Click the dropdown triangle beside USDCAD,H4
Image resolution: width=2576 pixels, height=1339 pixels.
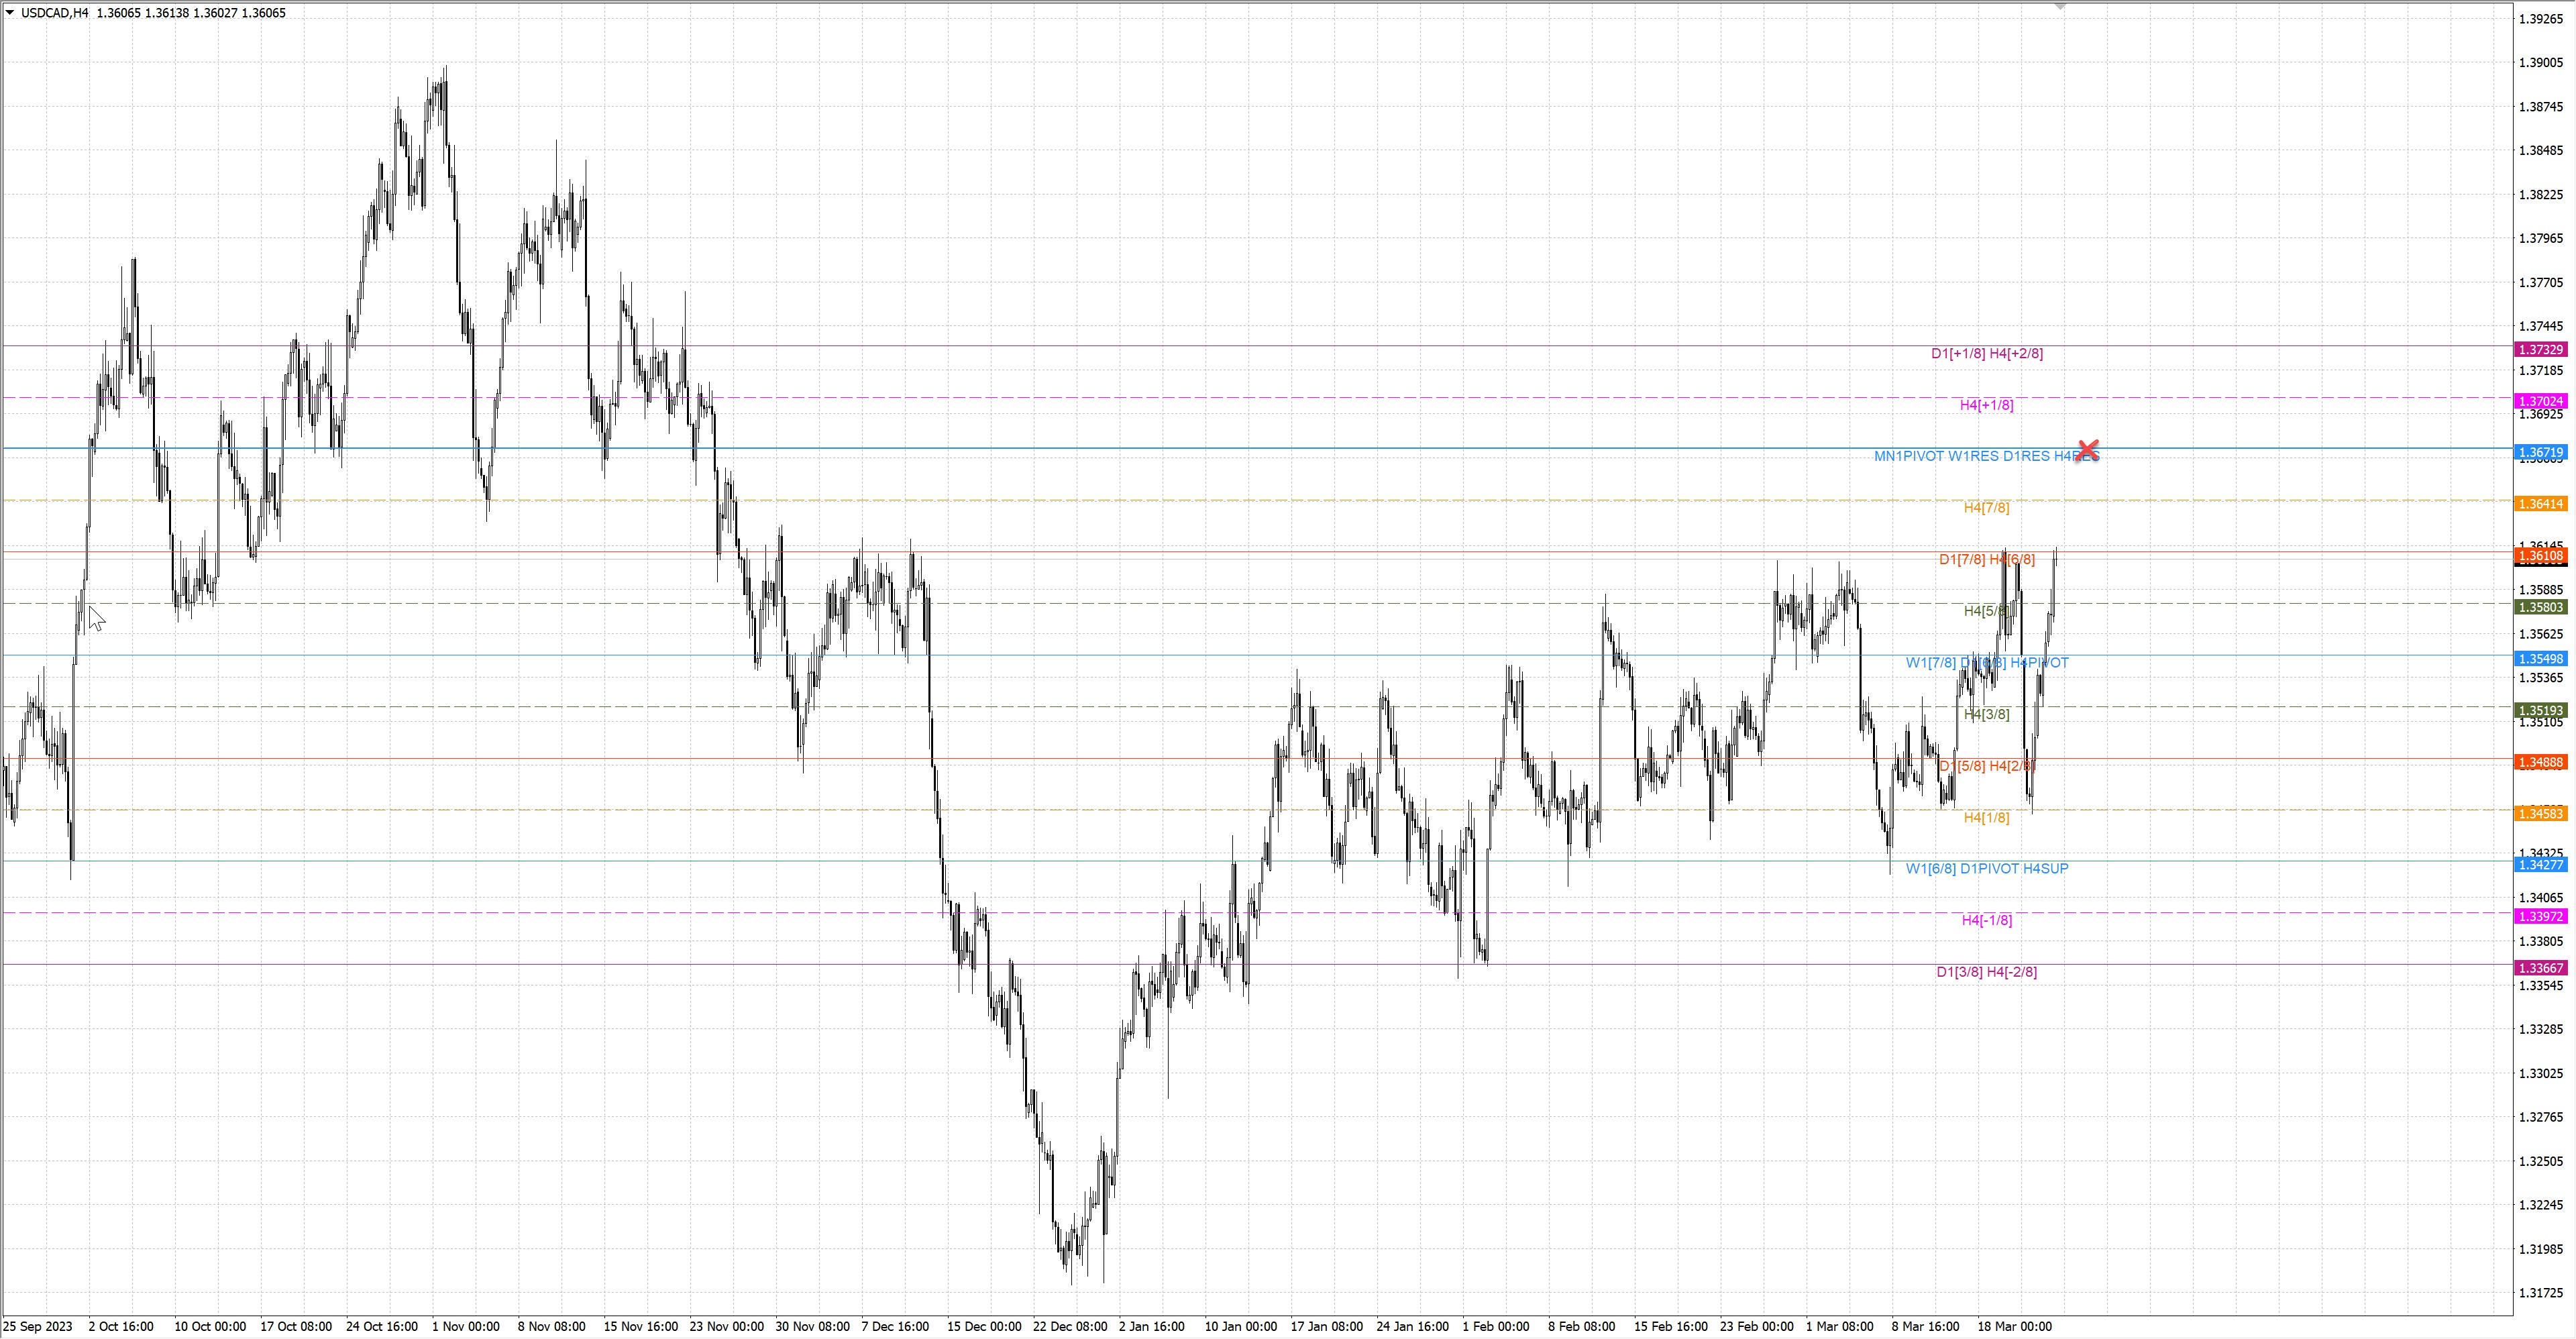10,13
